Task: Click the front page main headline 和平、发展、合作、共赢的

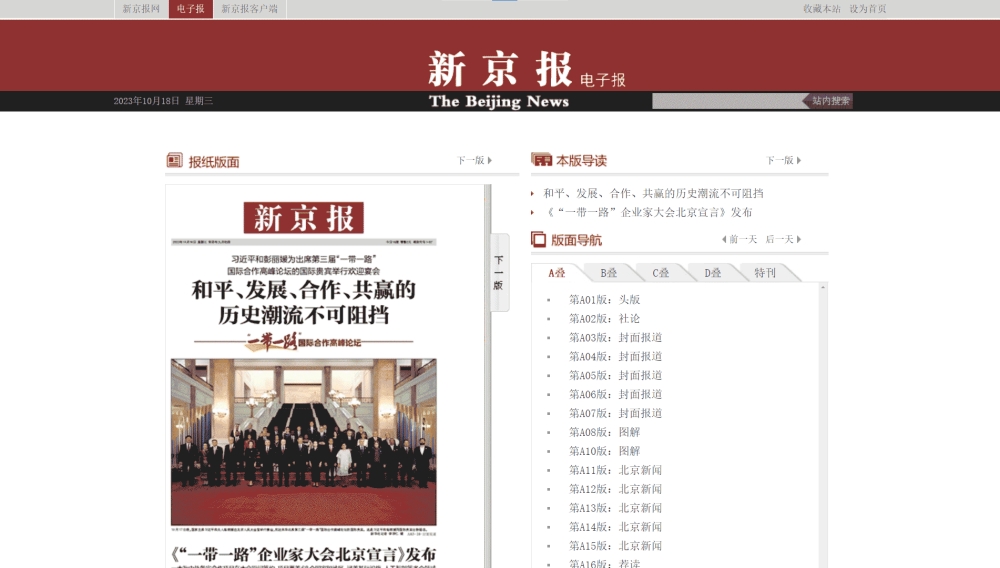Action: 304,290
